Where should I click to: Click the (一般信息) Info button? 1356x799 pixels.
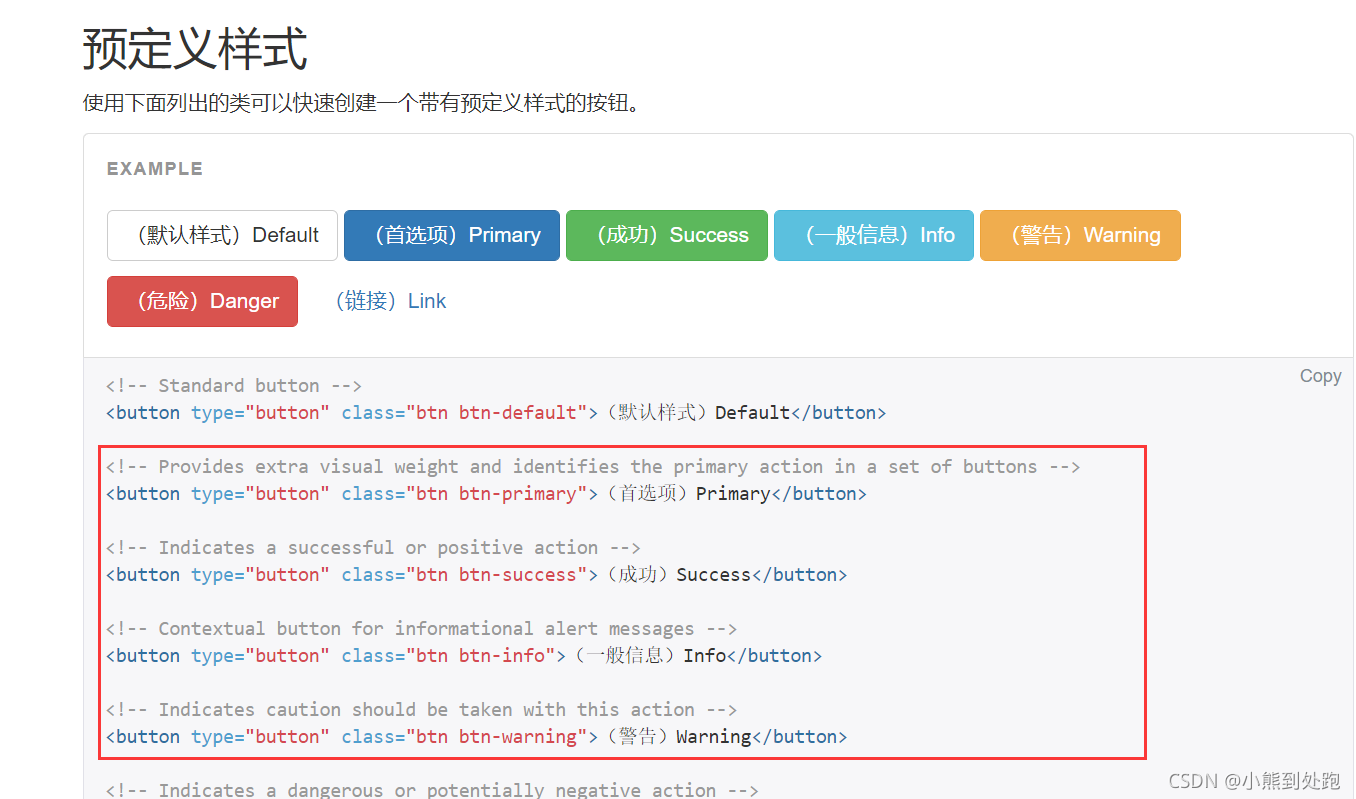click(873, 235)
